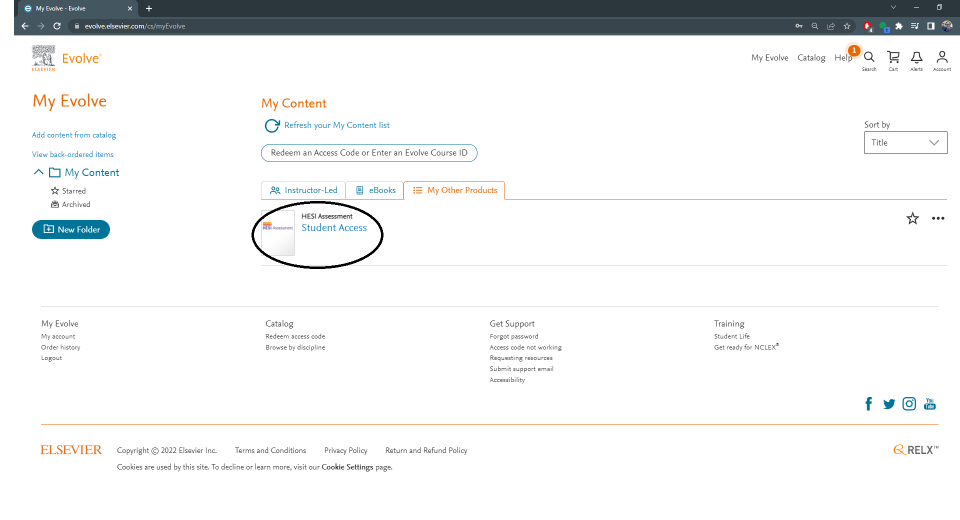Click the browser zoom magnifier icon
Screen dimensions: 960x520
click(x=815, y=26)
